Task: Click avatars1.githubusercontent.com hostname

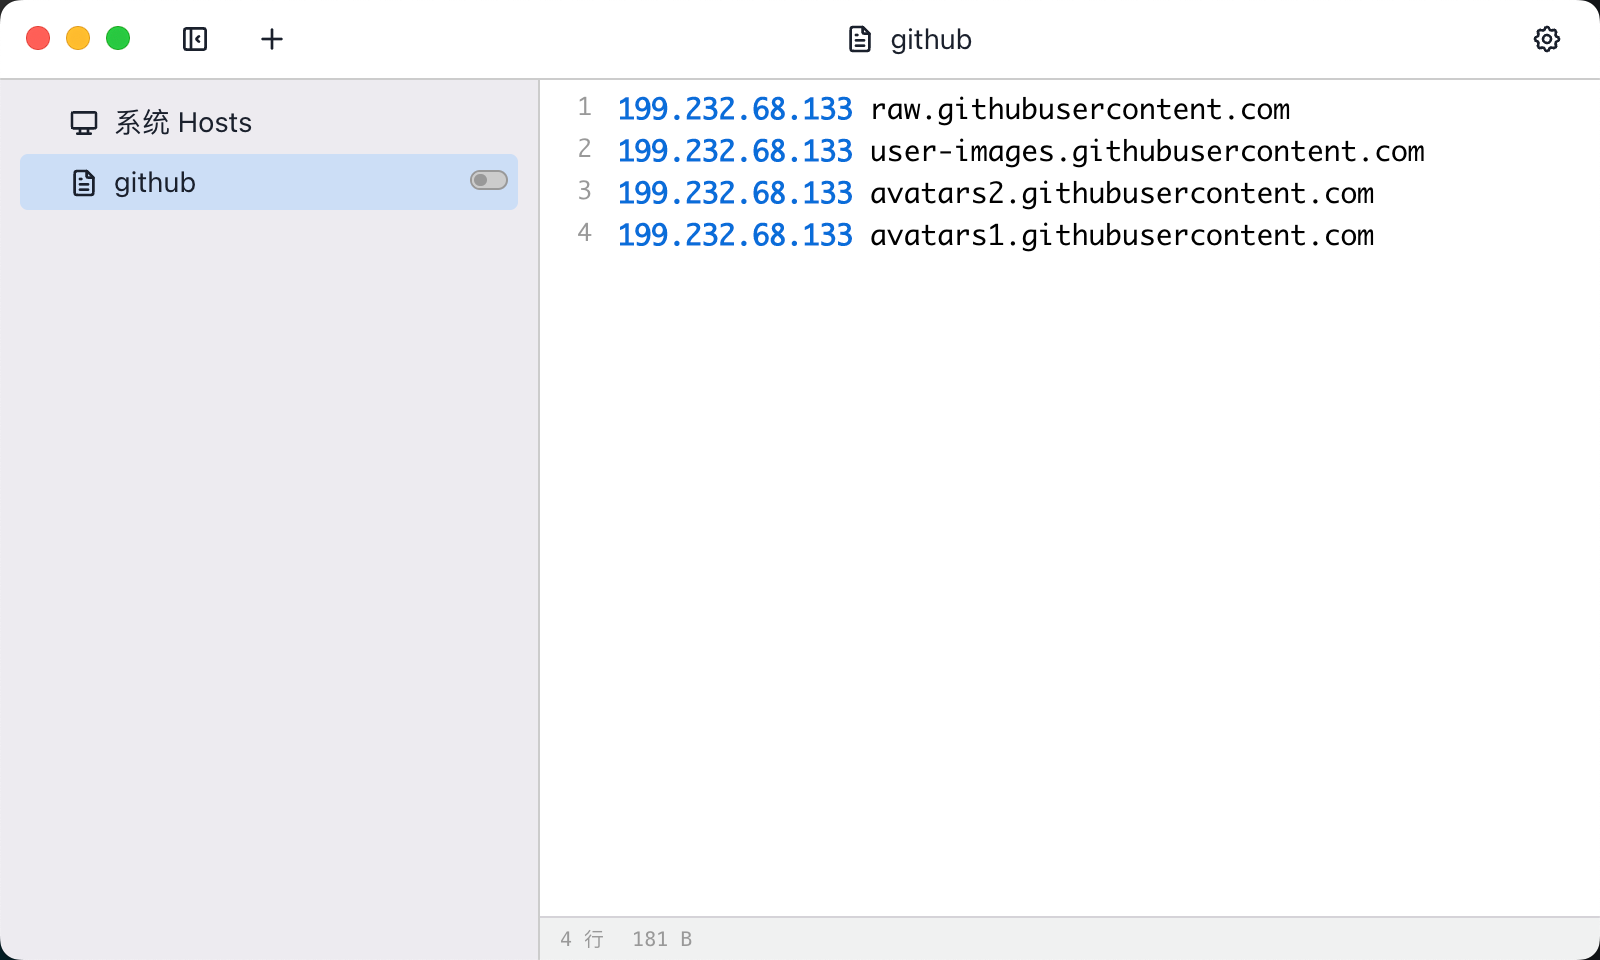Action: pyautogui.click(x=1122, y=235)
